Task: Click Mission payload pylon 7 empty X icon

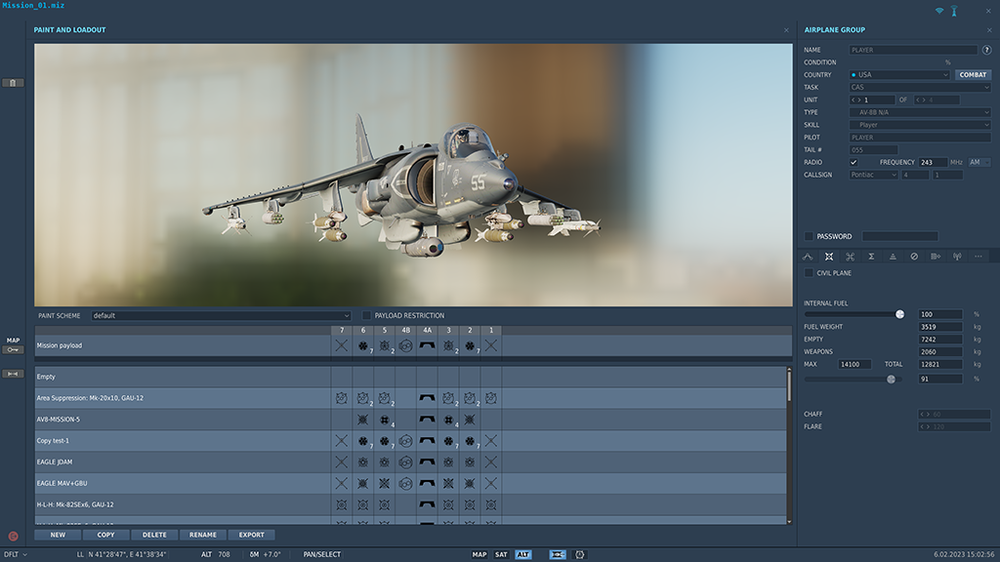Action: pyautogui.click(x=342, y=346)
